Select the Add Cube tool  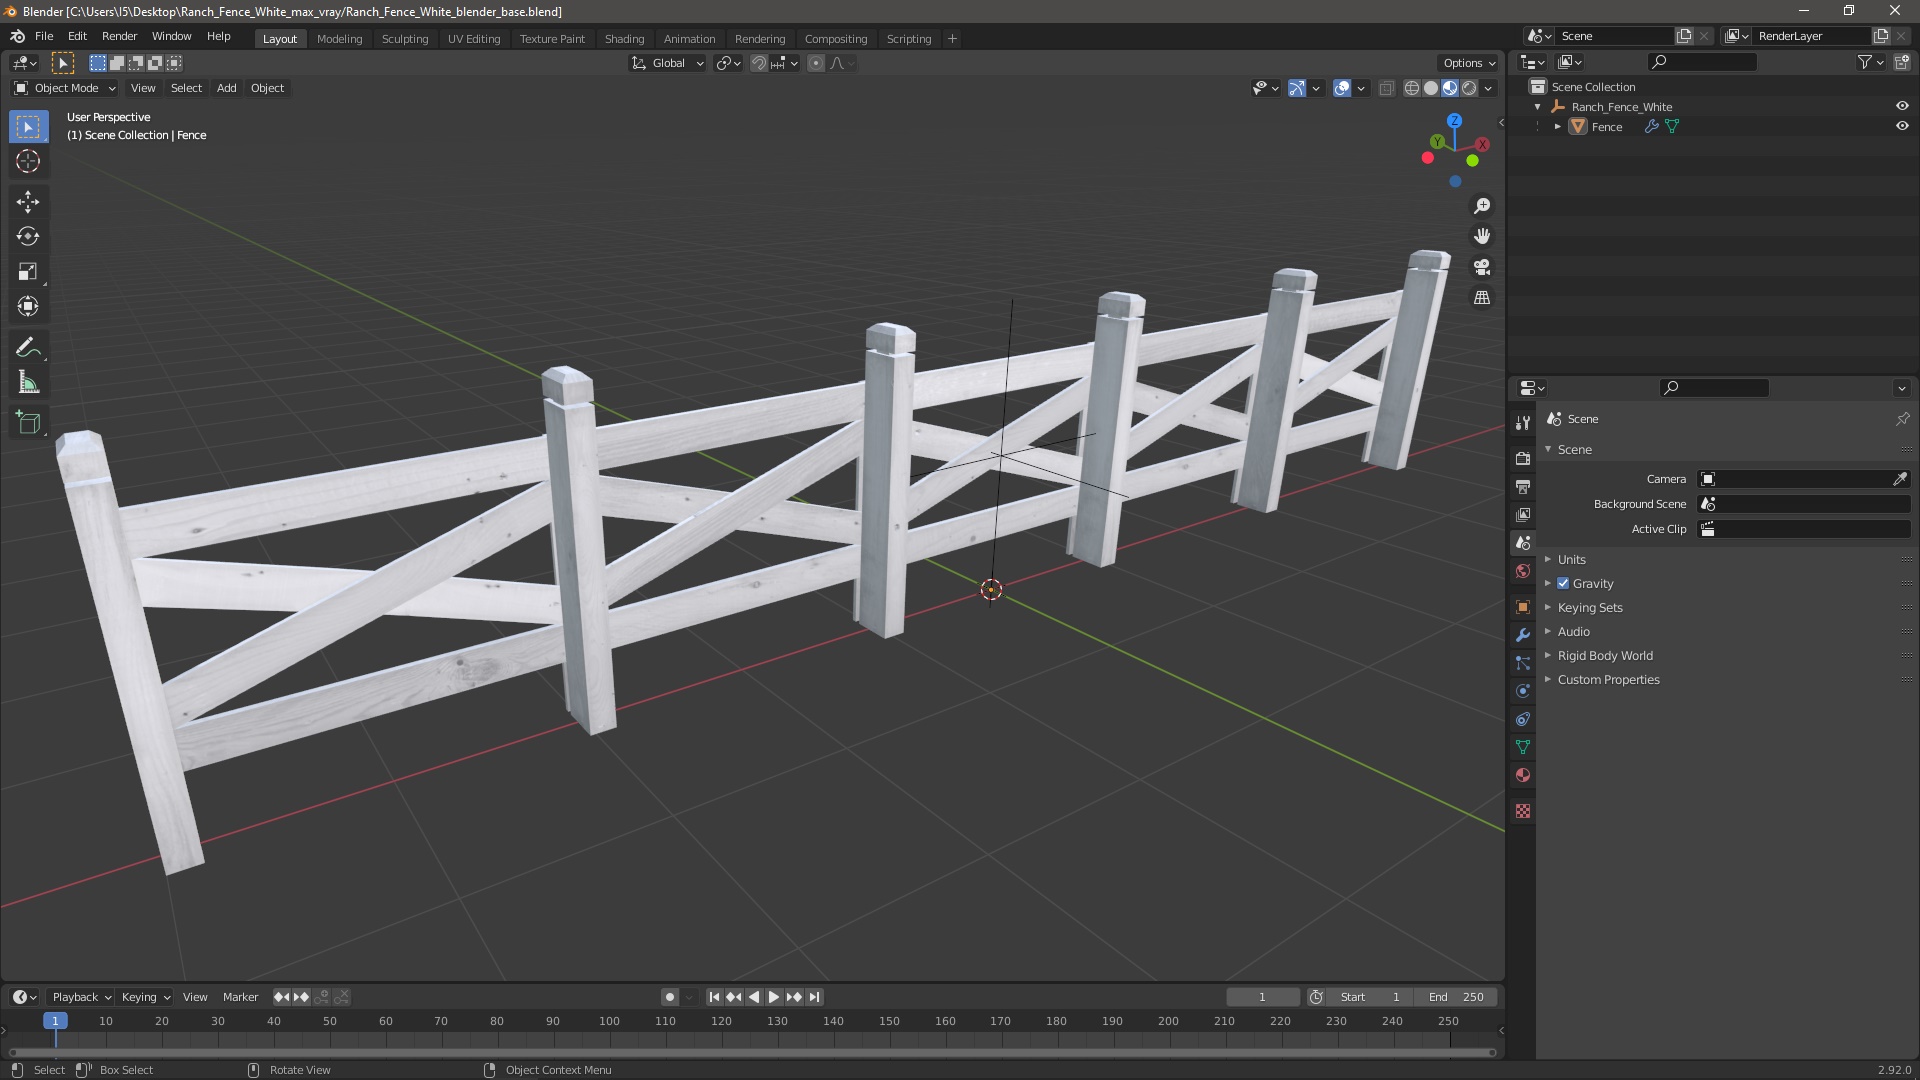(28, 423)
